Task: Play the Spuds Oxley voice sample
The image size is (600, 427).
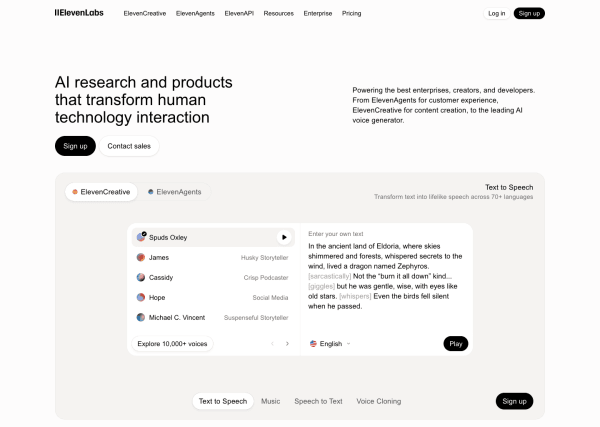Action: click(284, 237)
